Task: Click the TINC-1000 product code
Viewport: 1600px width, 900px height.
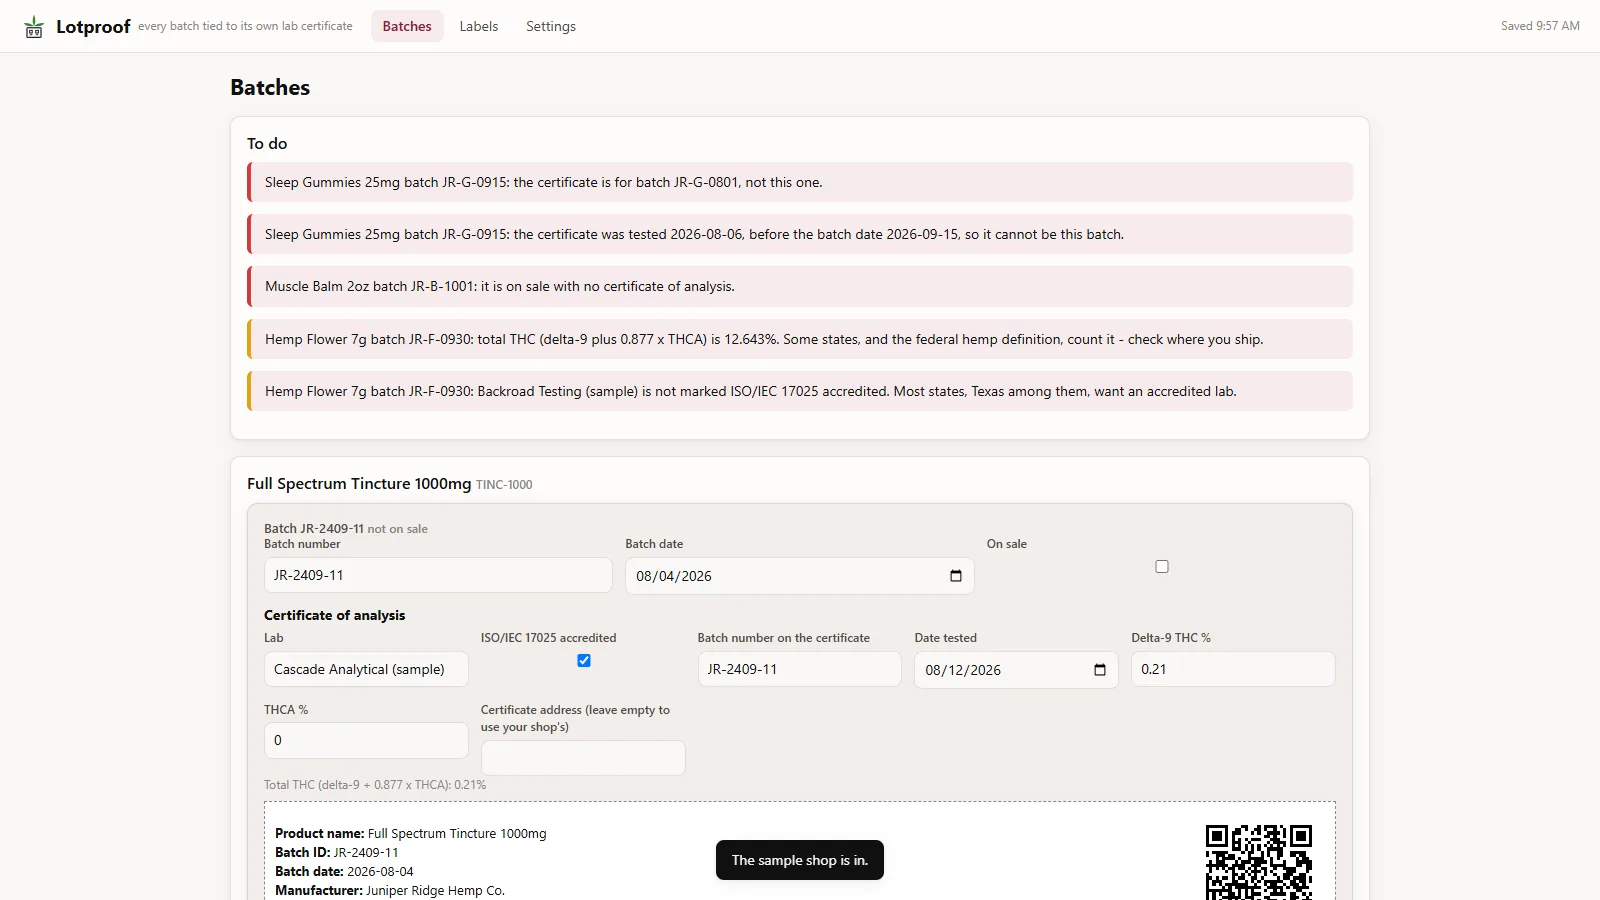Action: [504, 485]
